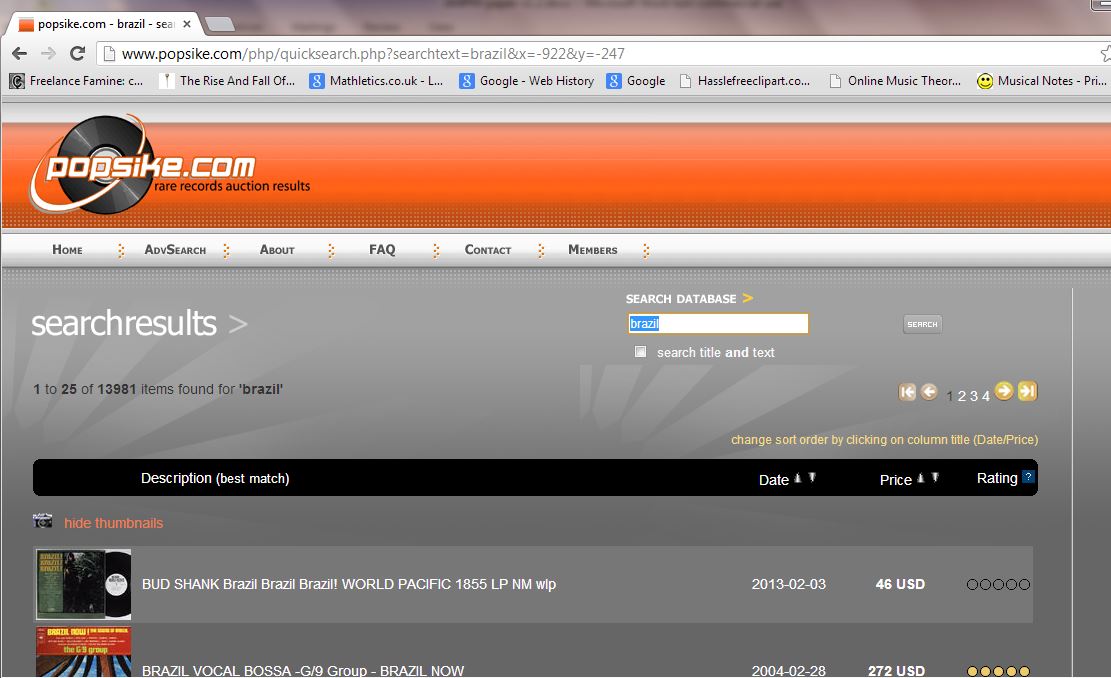Screen dimensions: 1111x678
Task: Jump to the last results page icon
Action: click(x=1027, y=390)
